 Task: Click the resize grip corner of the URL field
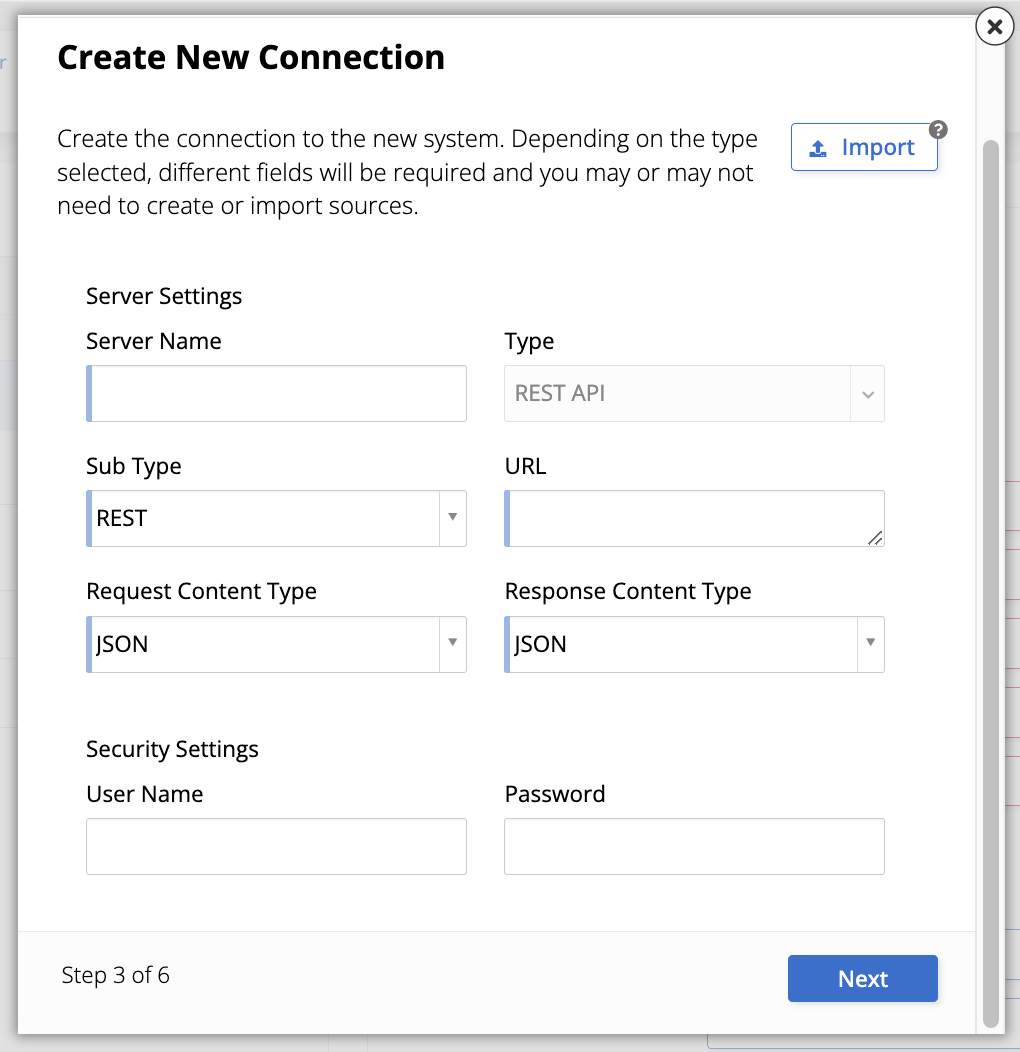[877, 540]
